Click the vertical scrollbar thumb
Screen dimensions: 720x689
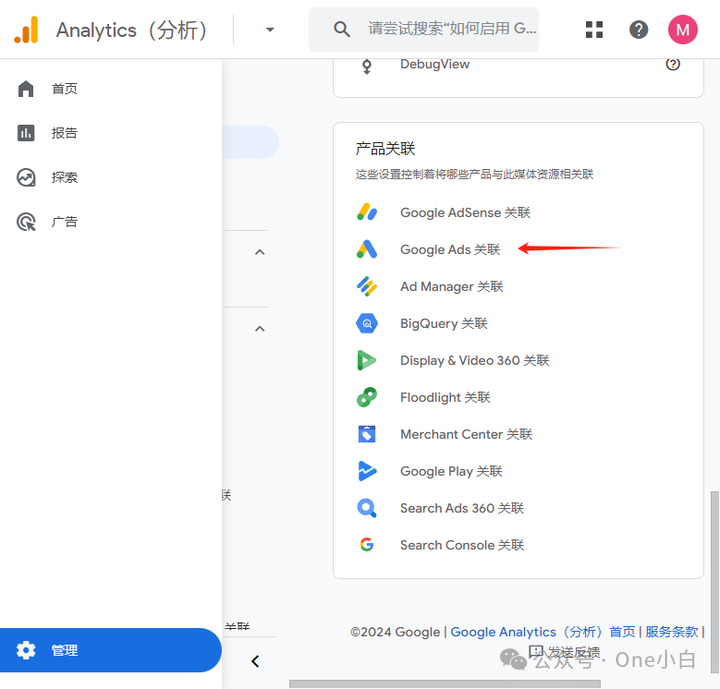pos(714,581)
